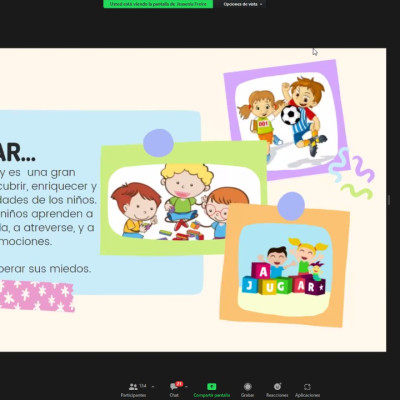Start recording with Grabar

(247, 390)
